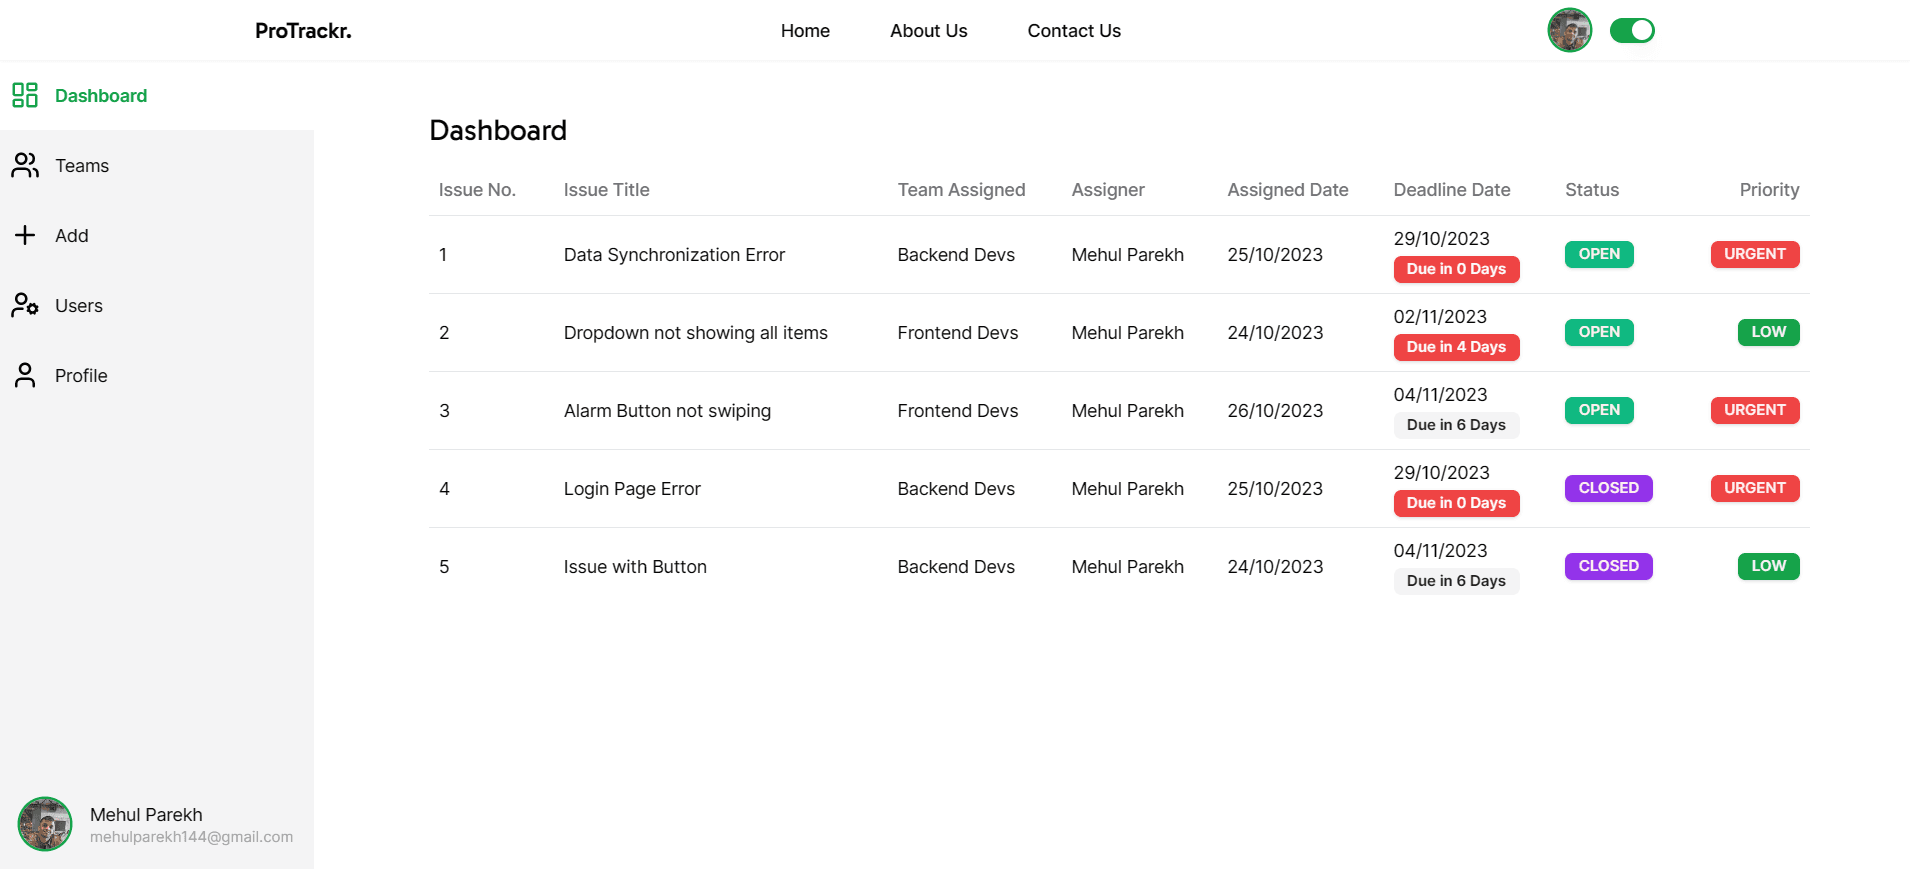The image size is (1910, 870).
Task: Go to About Us page
Action: tap(929, 31)
